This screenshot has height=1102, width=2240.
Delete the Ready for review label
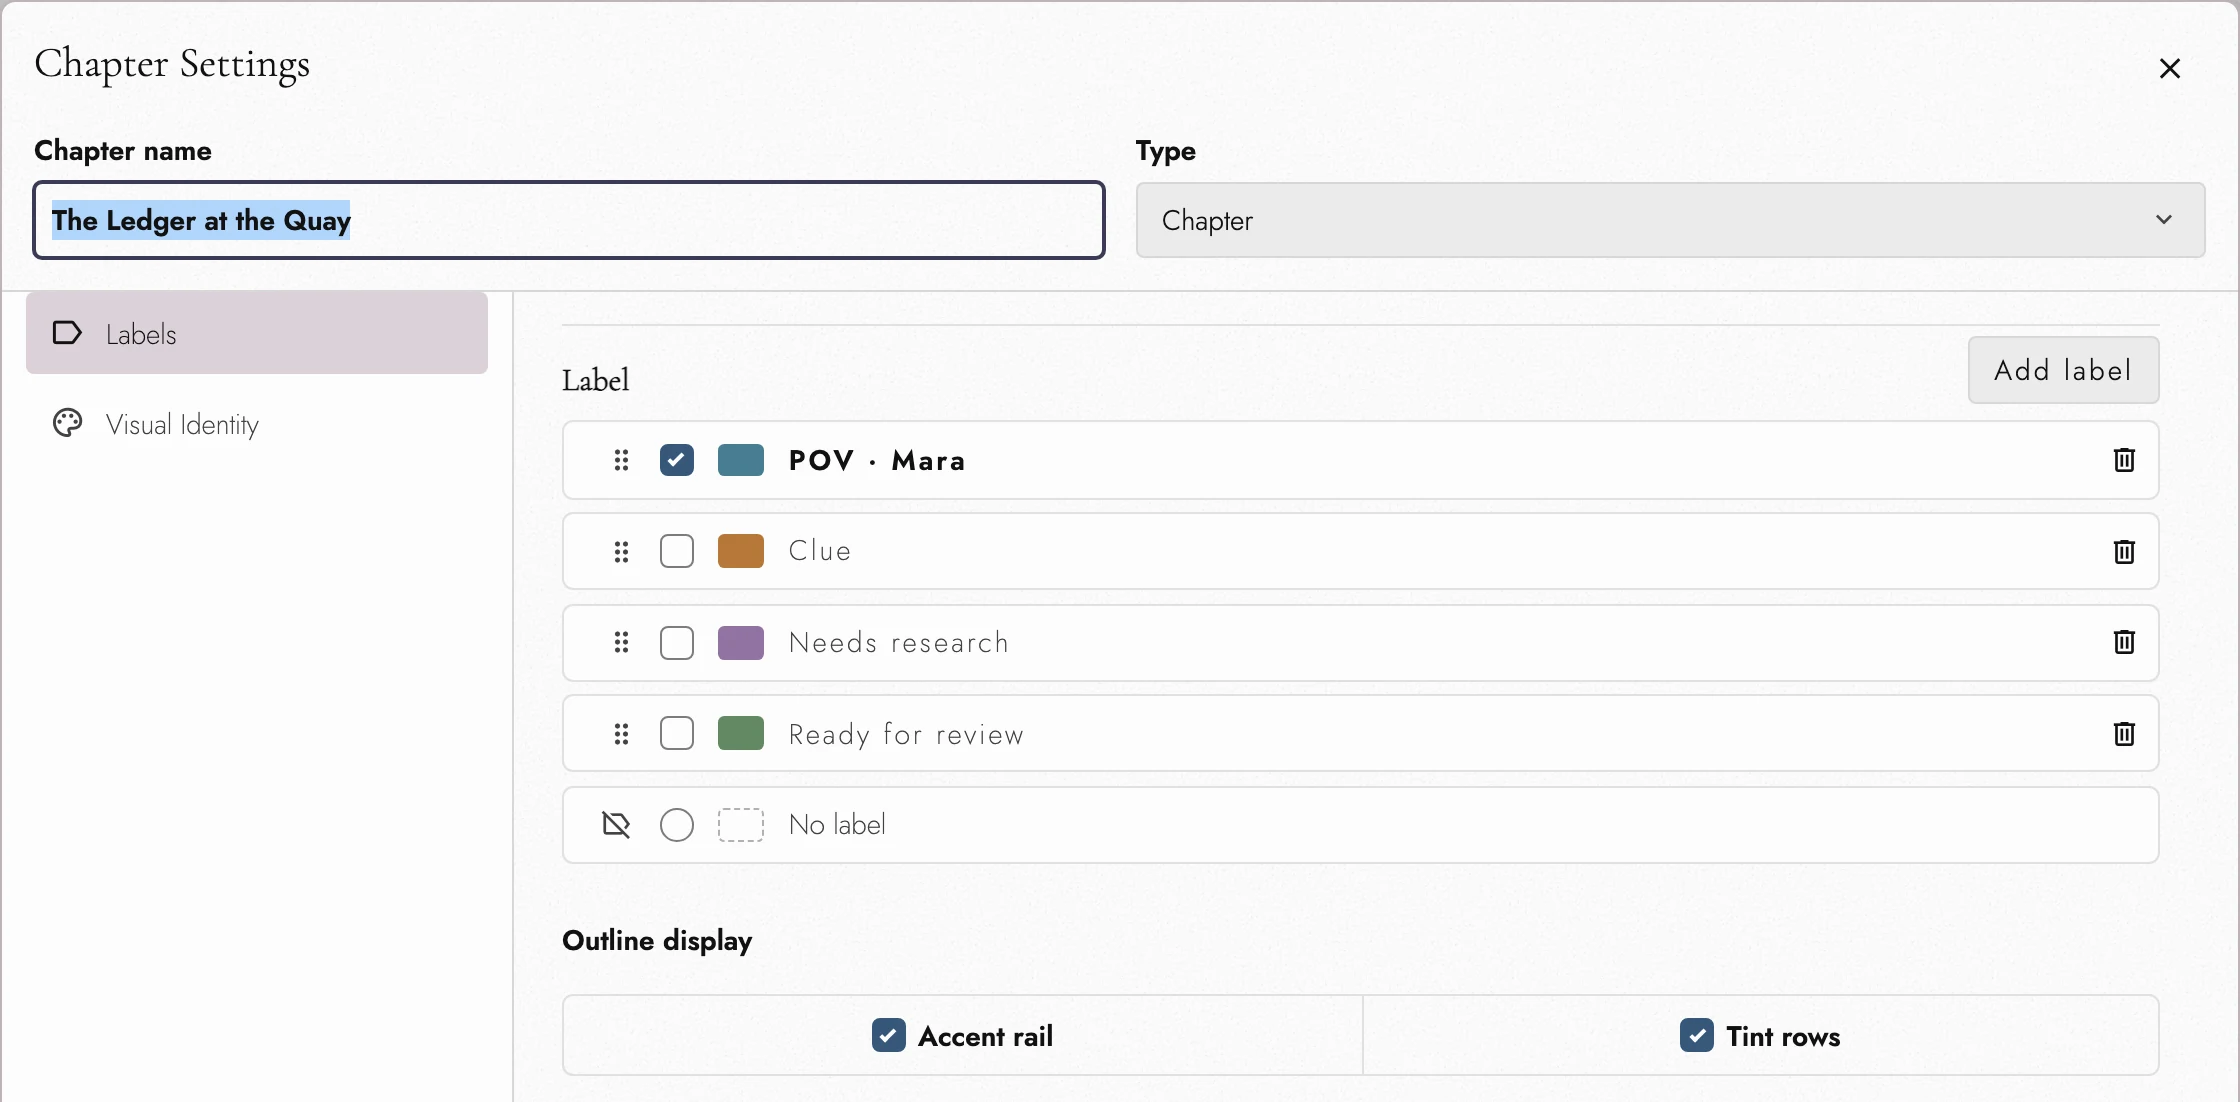click(x=2124, y=734)
